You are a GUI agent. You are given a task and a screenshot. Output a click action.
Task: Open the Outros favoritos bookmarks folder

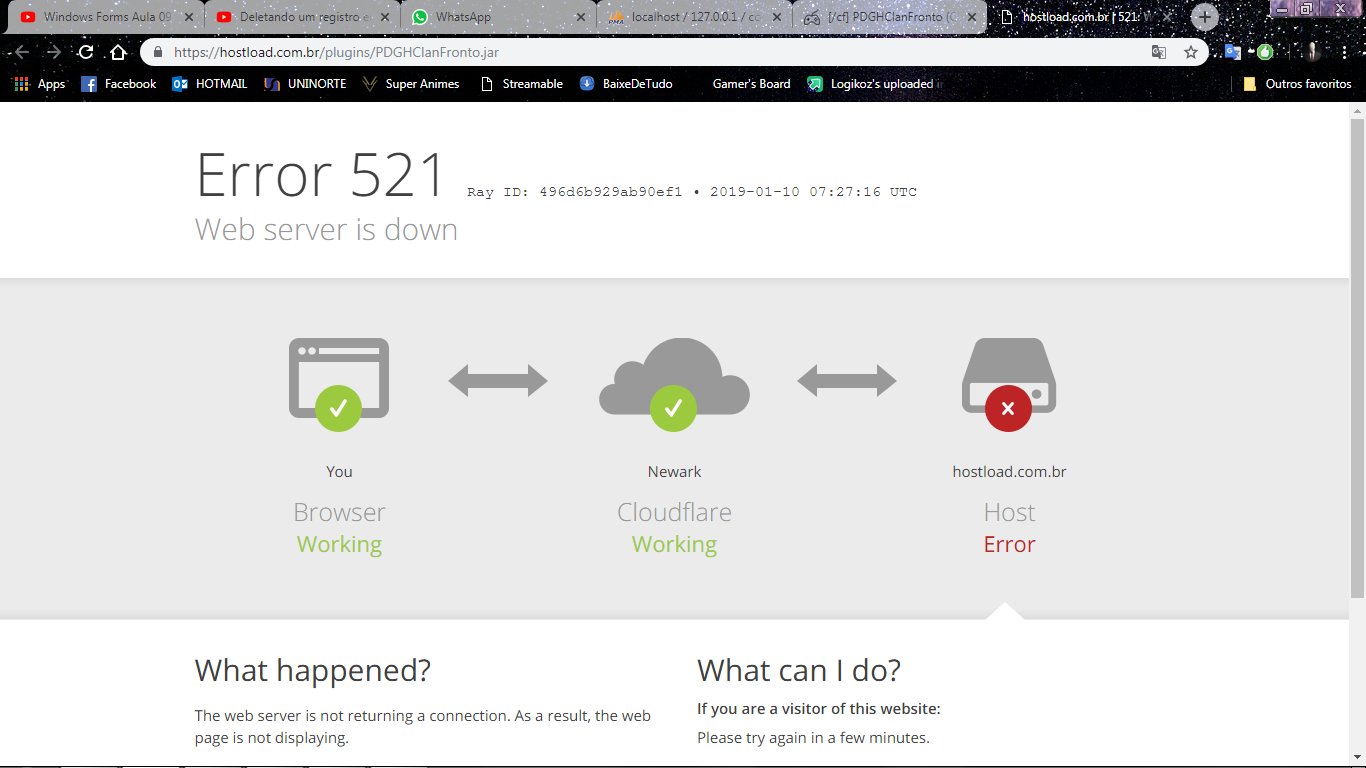tap(1297, 84)
